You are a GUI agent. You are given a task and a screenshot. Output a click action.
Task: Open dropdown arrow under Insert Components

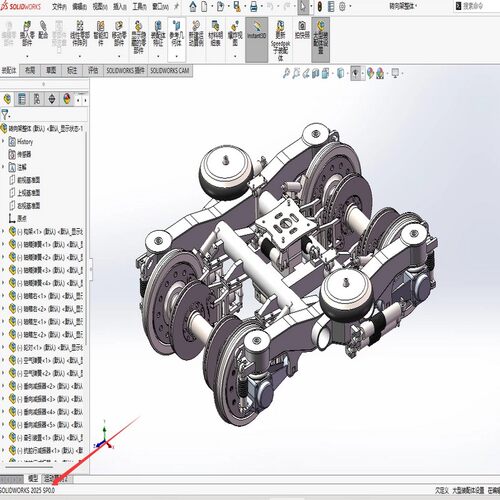pos(27,56)
